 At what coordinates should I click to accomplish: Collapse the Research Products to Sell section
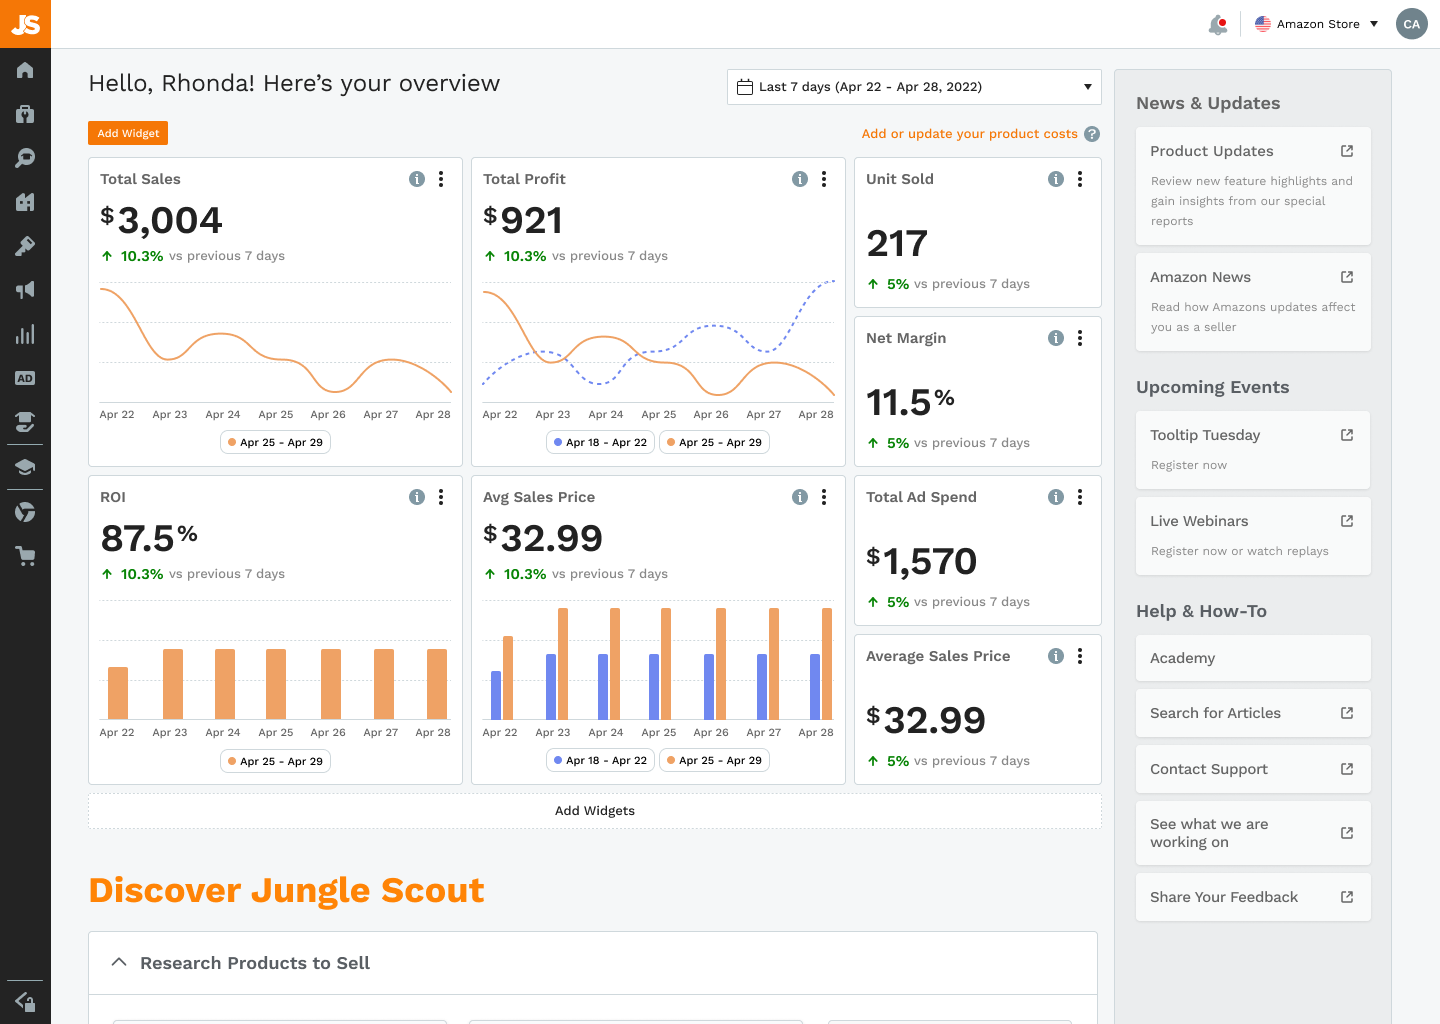[119, 961]
